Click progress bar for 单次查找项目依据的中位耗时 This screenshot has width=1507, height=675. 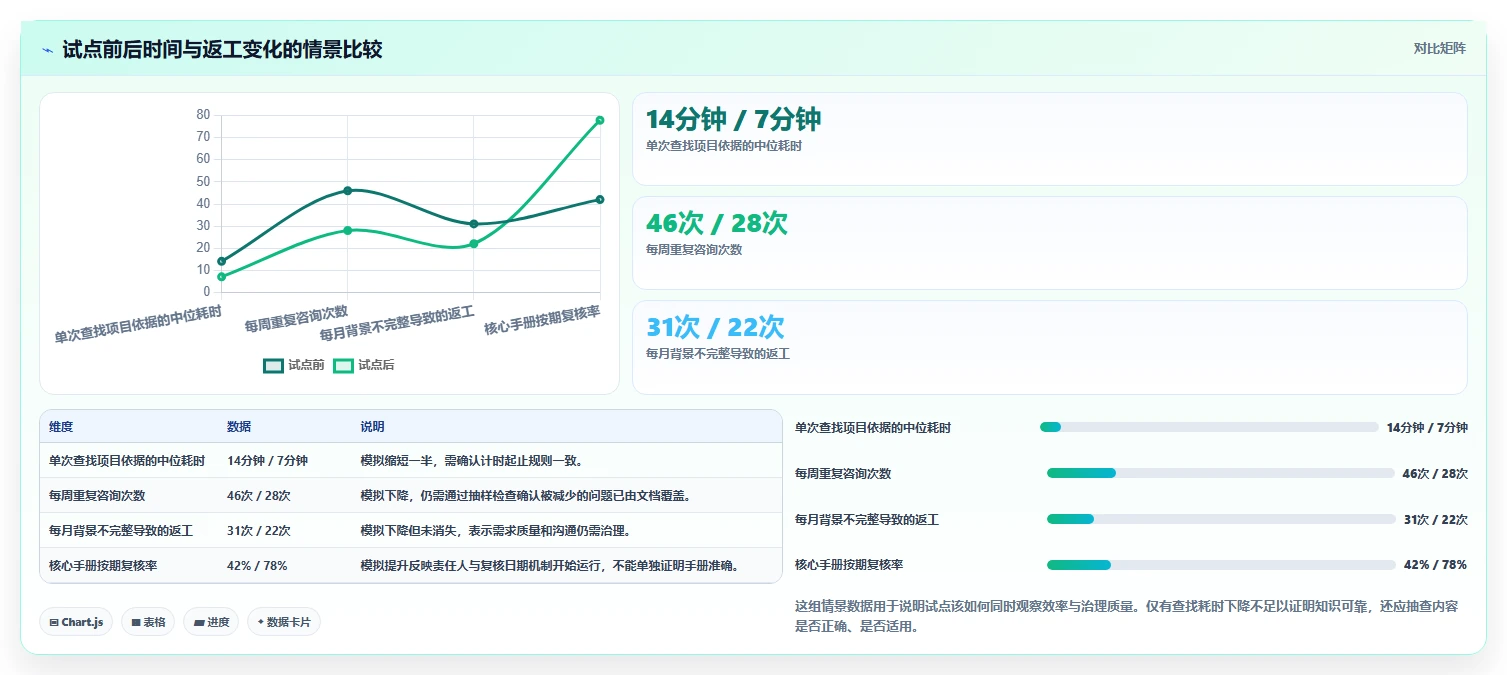click(x=1209, y=427)
